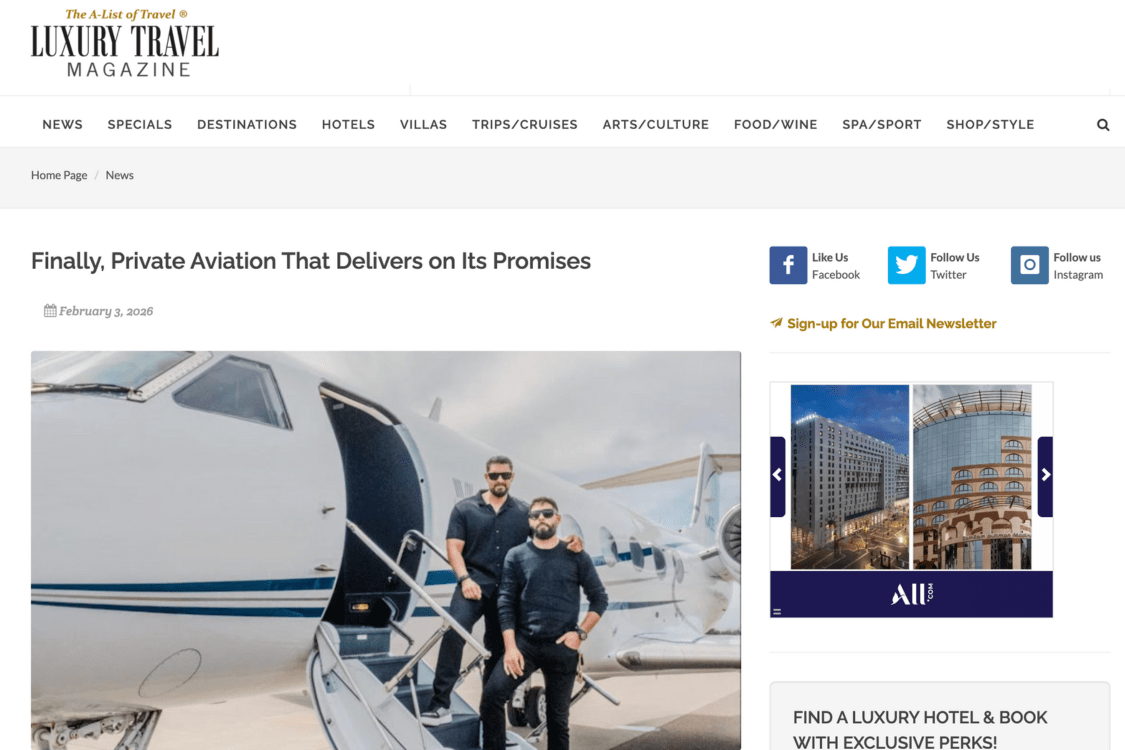The width and height of the screenshot is (1125, 750).
Task: Go to Home Page breadcrumb
Action: click(x=59, y=175)
